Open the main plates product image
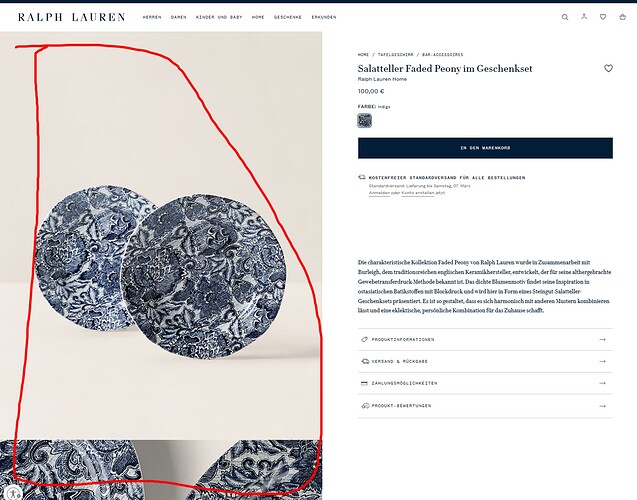The width and height of the screenshot is (637, 500). pyautogui.click(x=161, y=236)
